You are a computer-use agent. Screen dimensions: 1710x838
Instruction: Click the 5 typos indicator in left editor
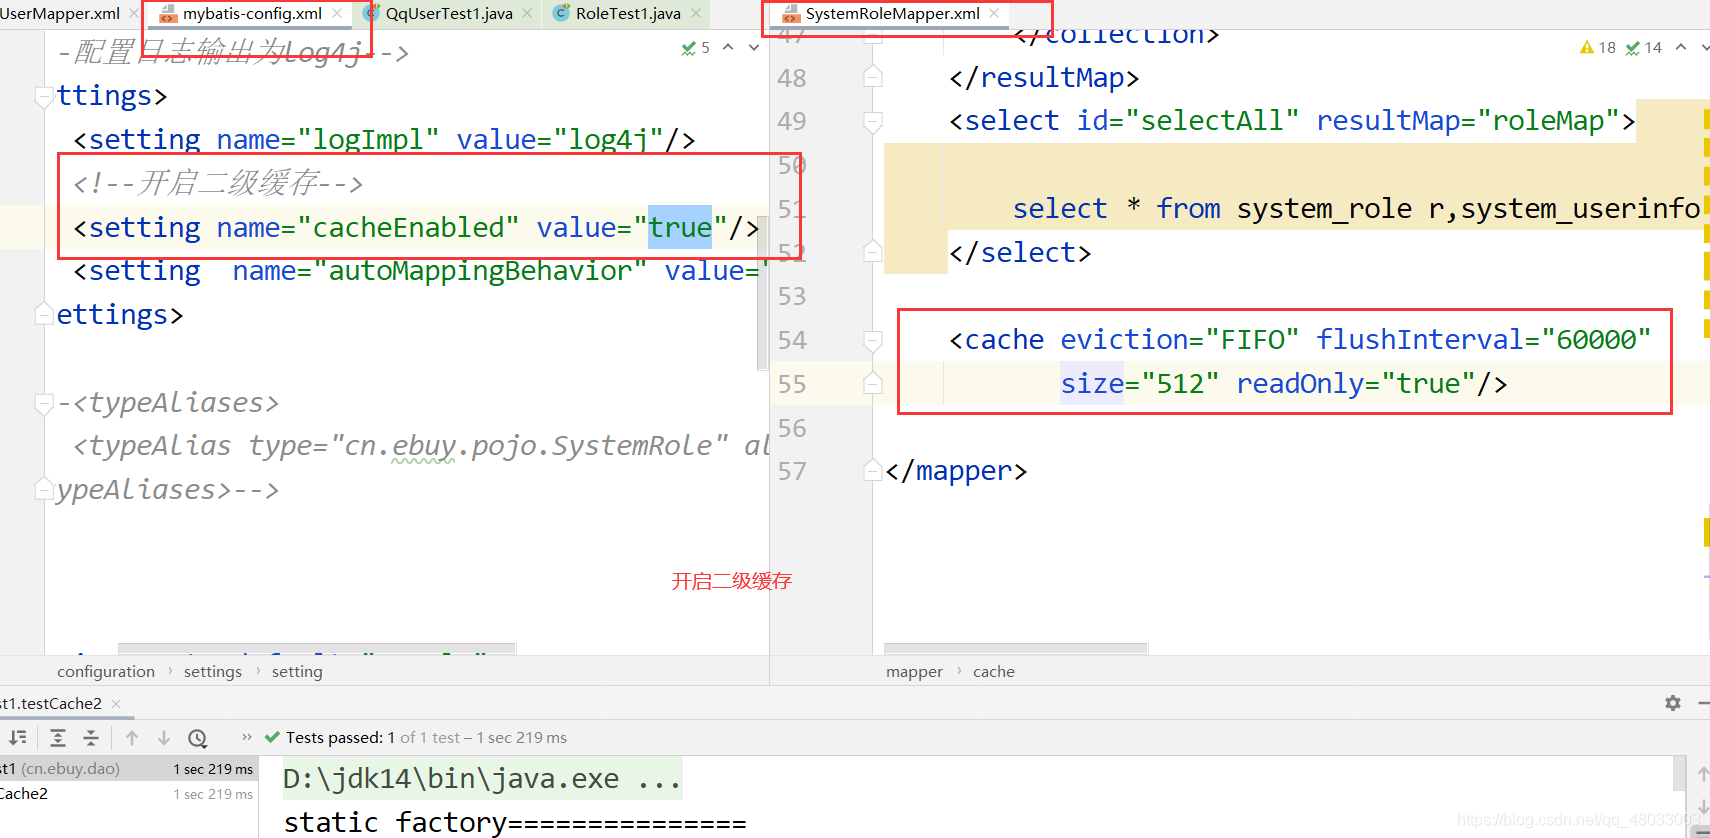(696, 48)
